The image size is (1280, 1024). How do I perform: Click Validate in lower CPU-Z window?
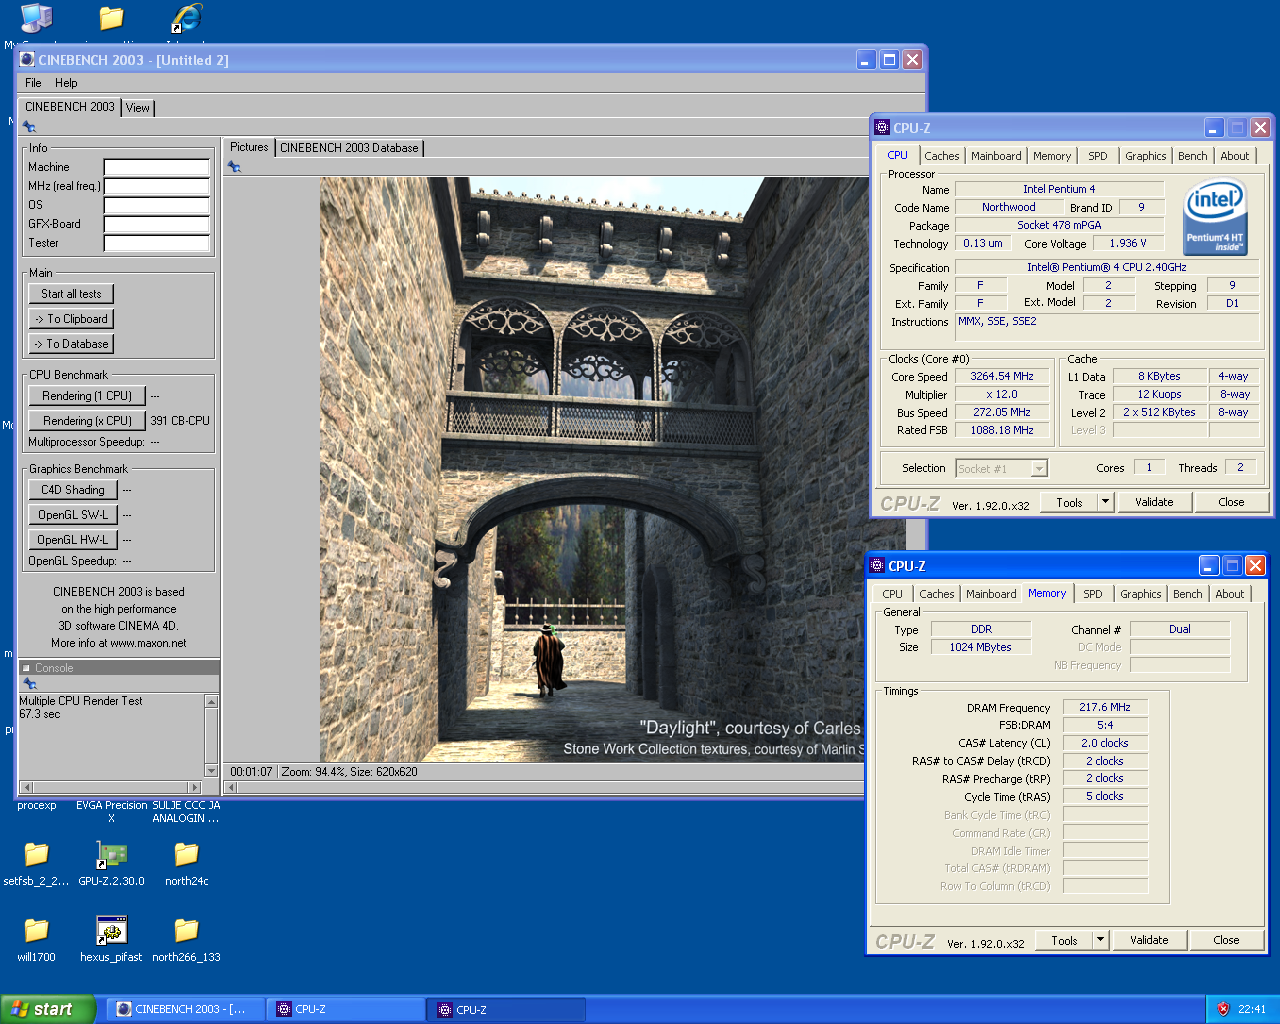1149,940
